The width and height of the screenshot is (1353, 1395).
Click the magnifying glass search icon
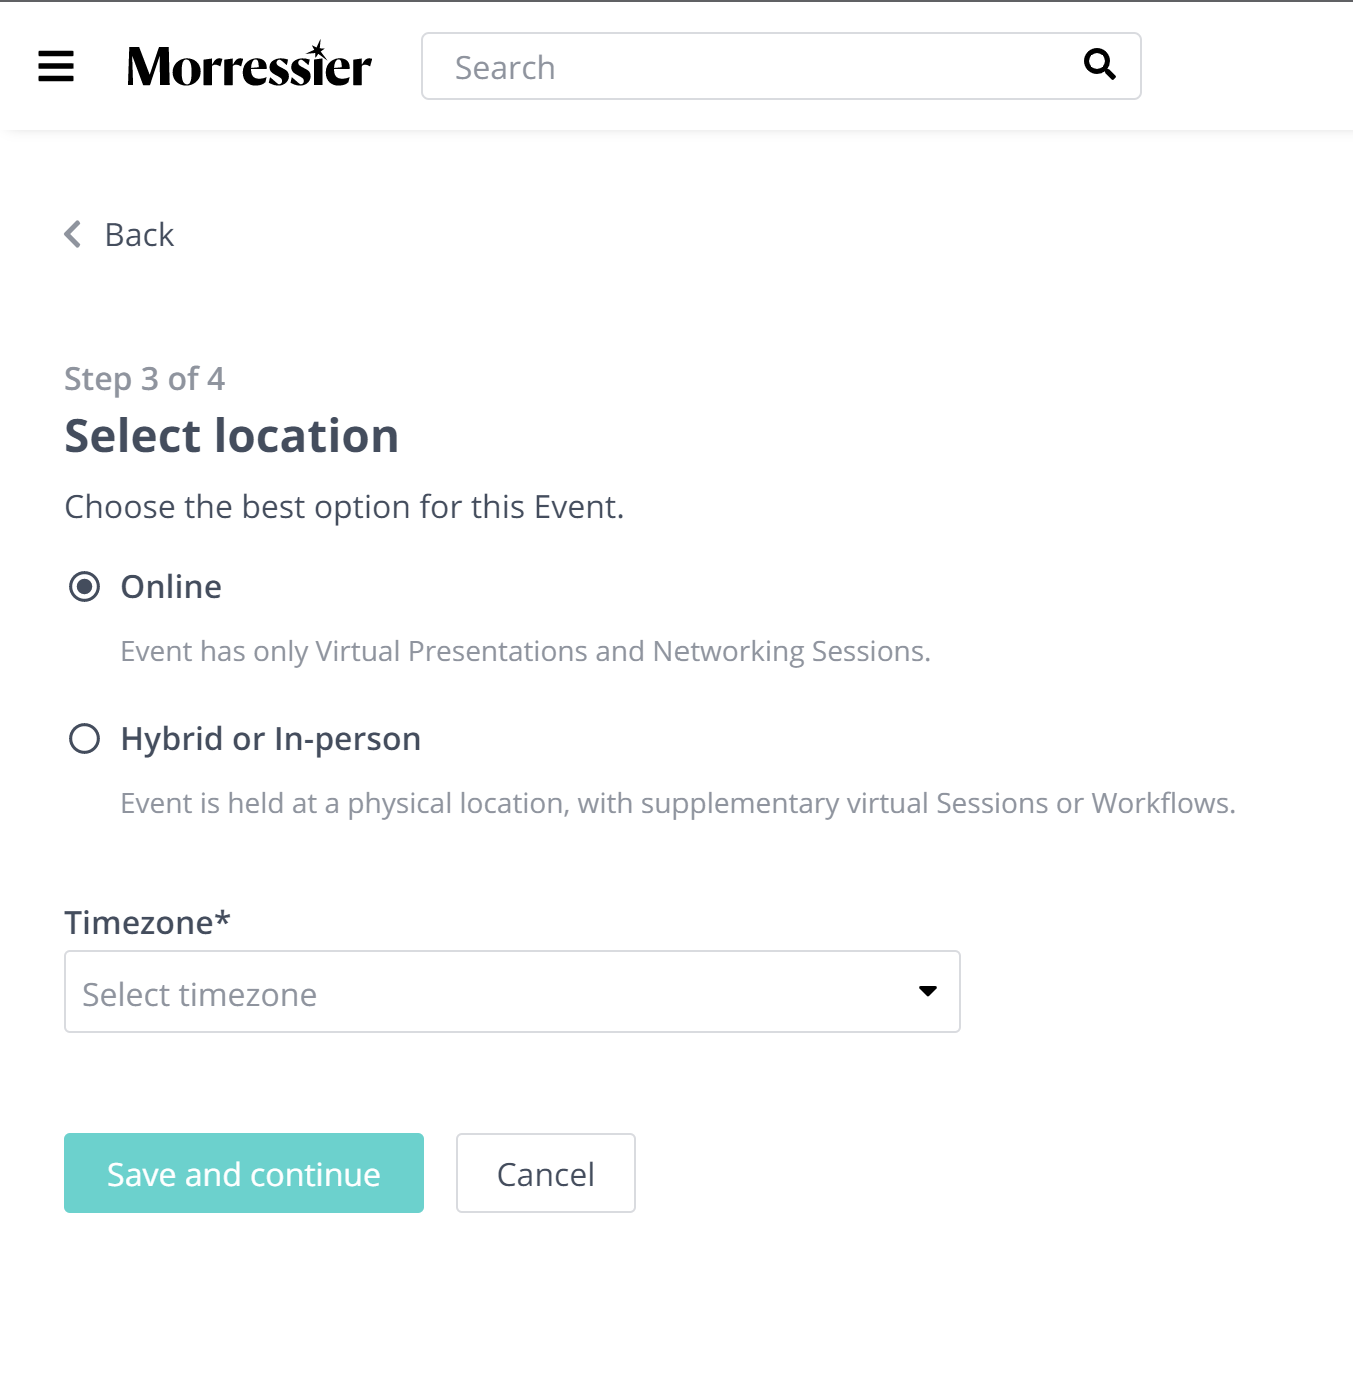[1100, 64]
